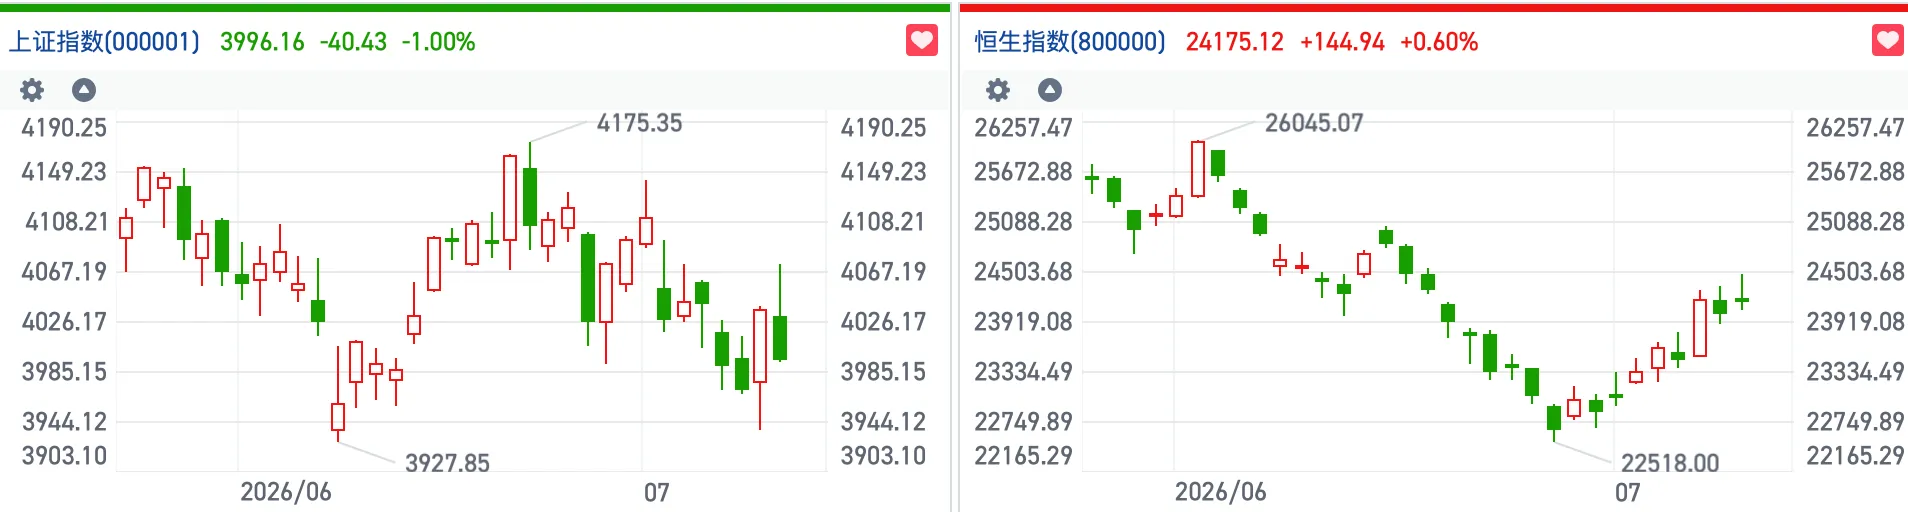Click the 3927.85 low price label
Image resolution: width=1908 pixels, height=512 pixels.
[x=447, y=463]
